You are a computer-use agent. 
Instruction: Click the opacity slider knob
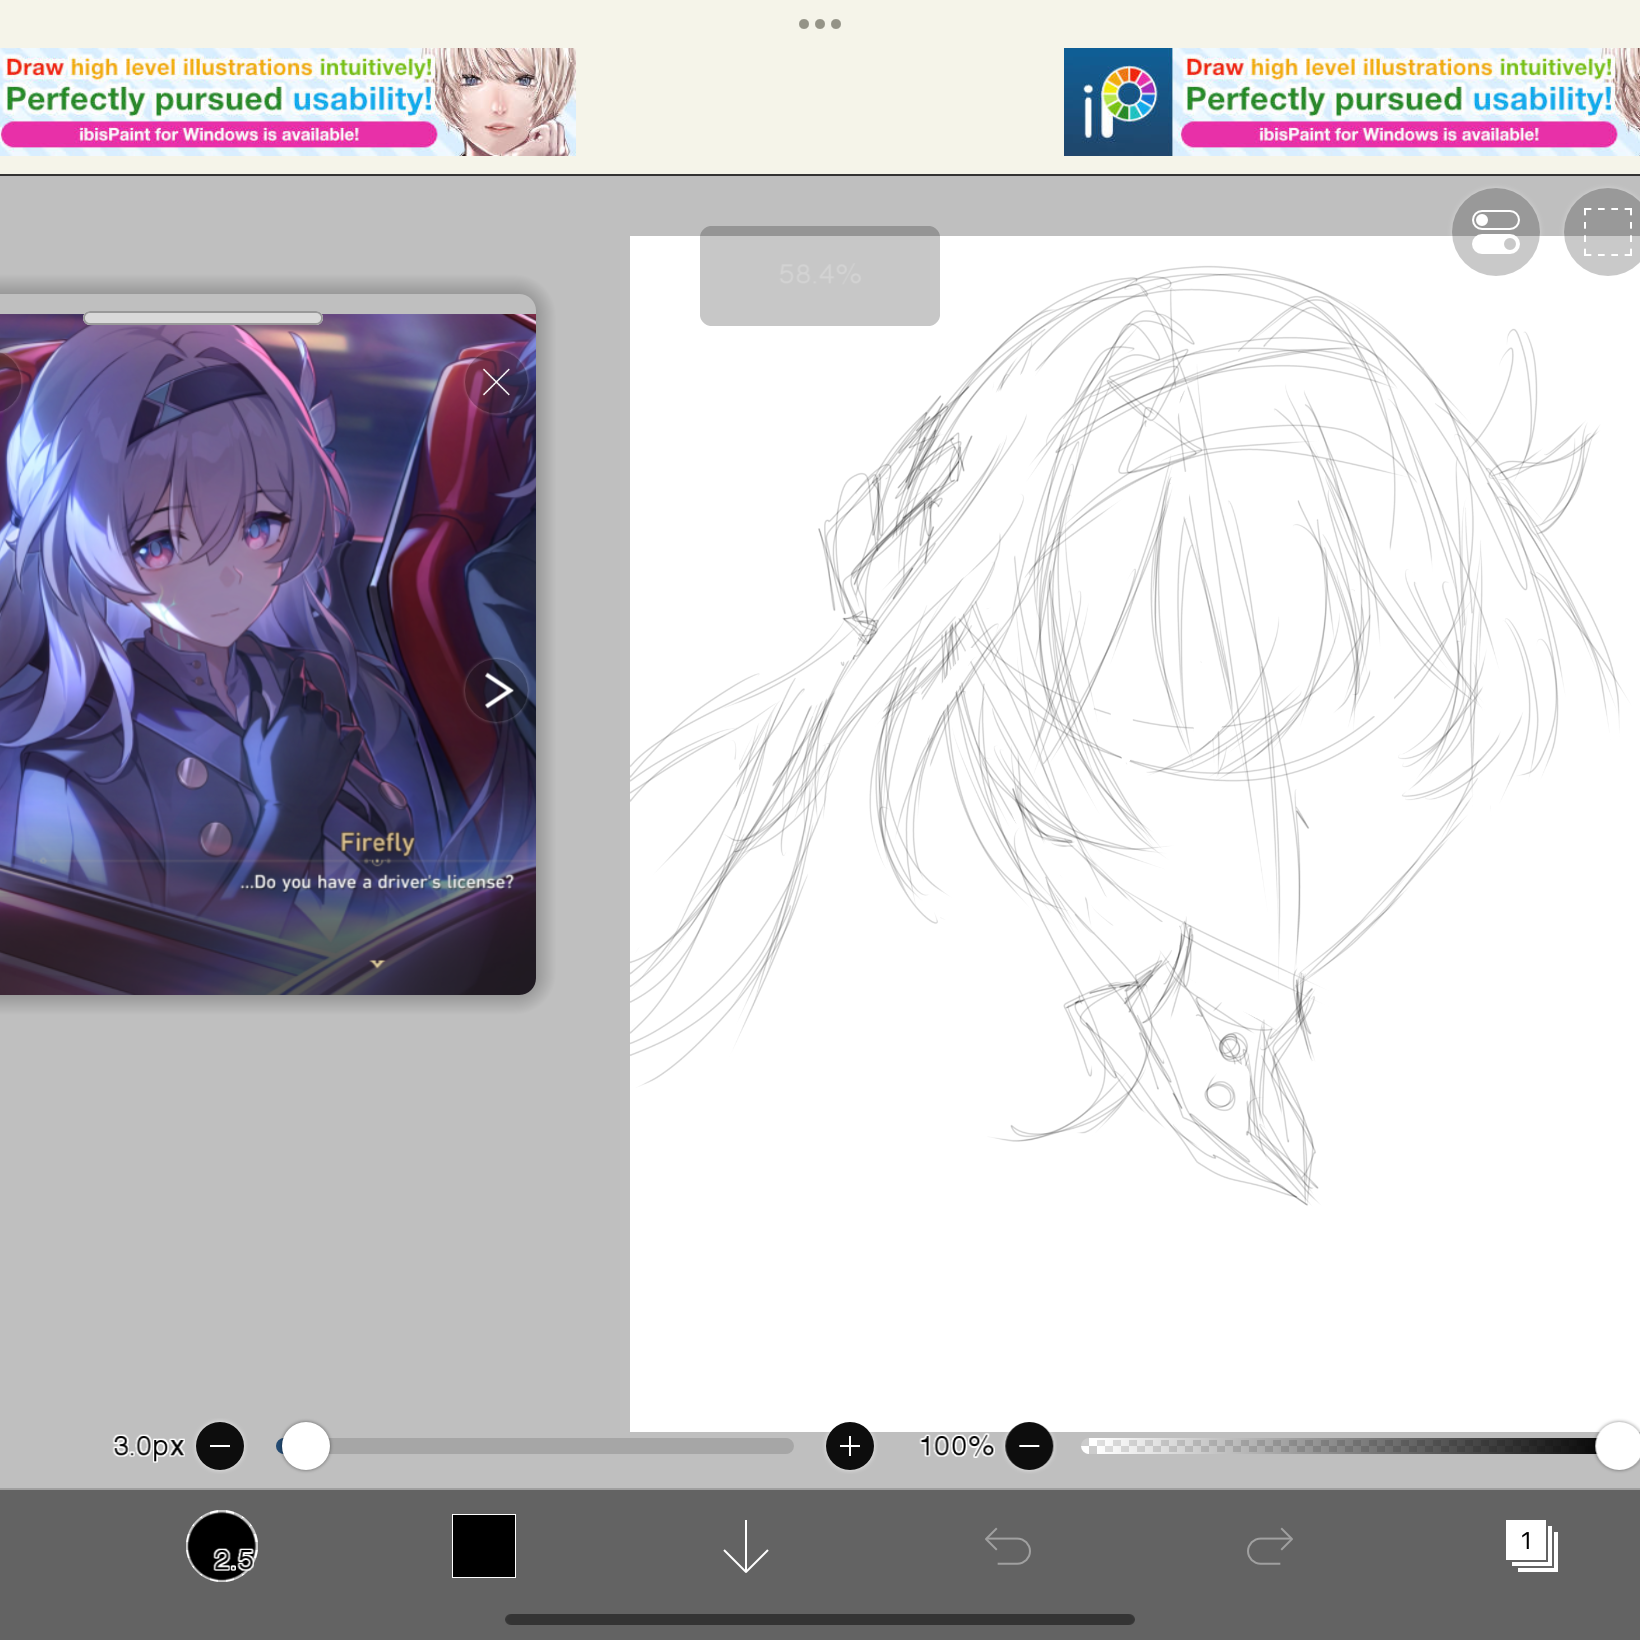point(1617,1446)
